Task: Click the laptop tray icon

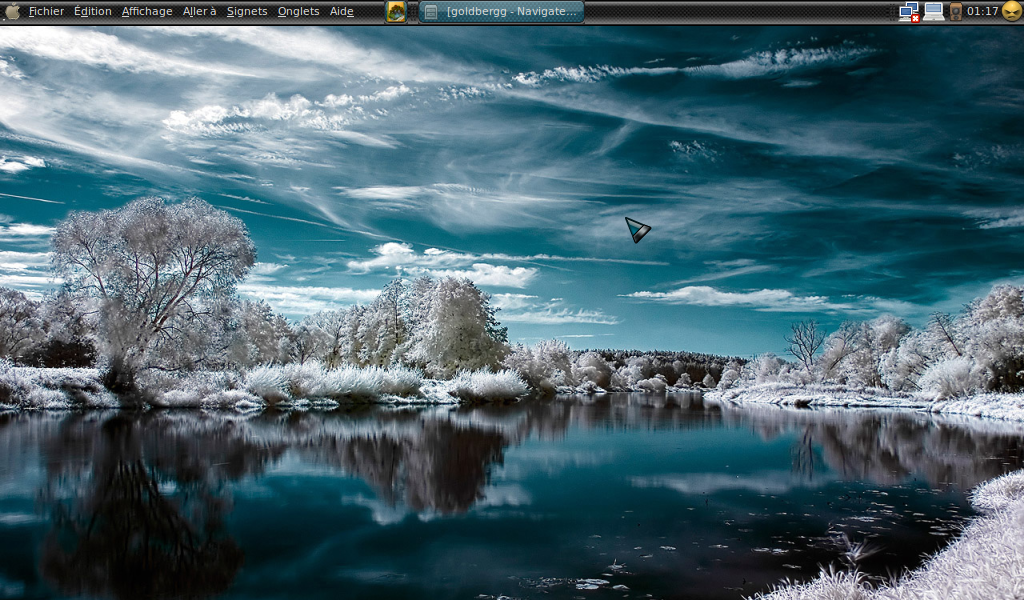Action: [x=933, y=12]
